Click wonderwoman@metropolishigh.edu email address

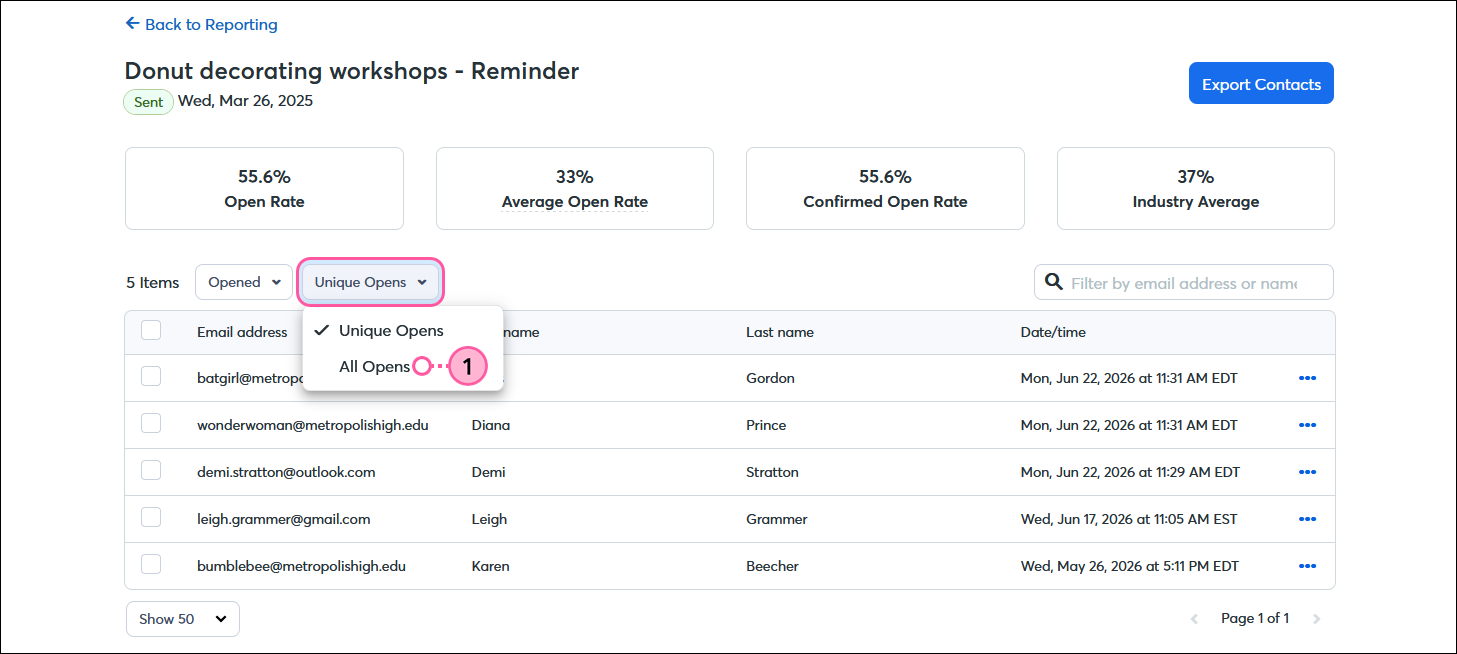313,425
